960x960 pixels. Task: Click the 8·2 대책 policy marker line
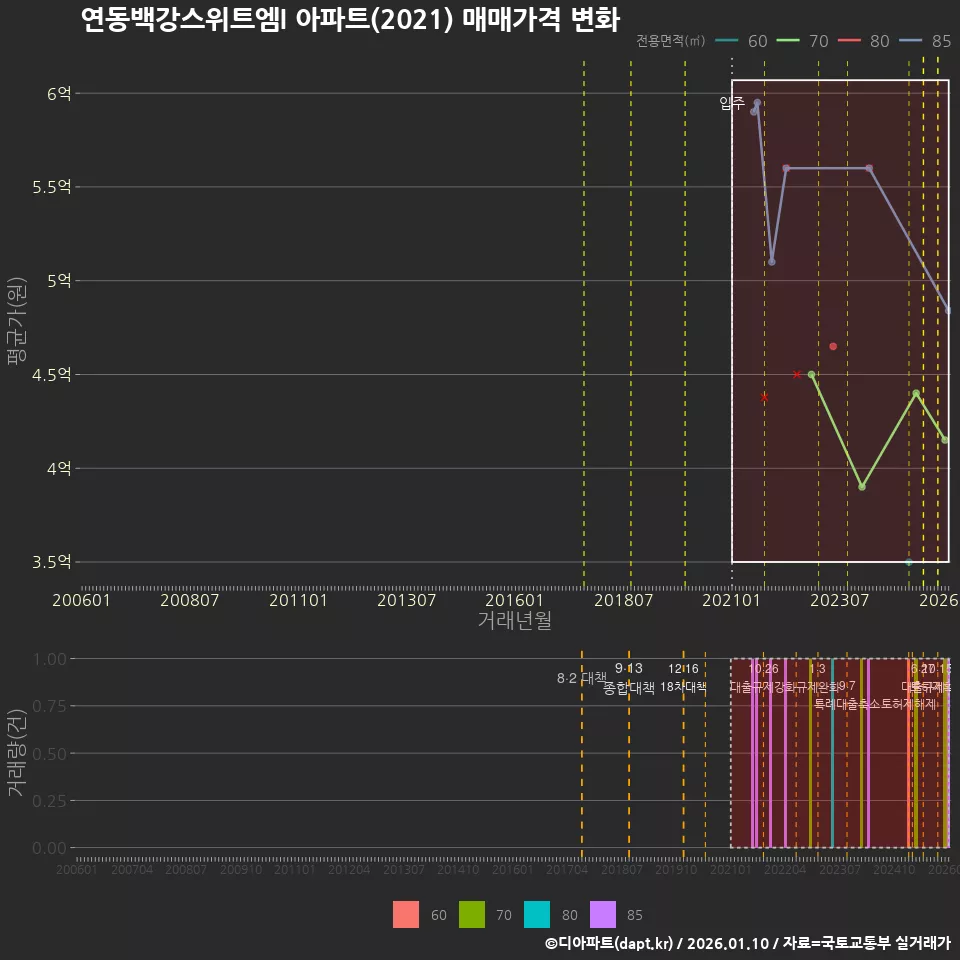point(583,677)
